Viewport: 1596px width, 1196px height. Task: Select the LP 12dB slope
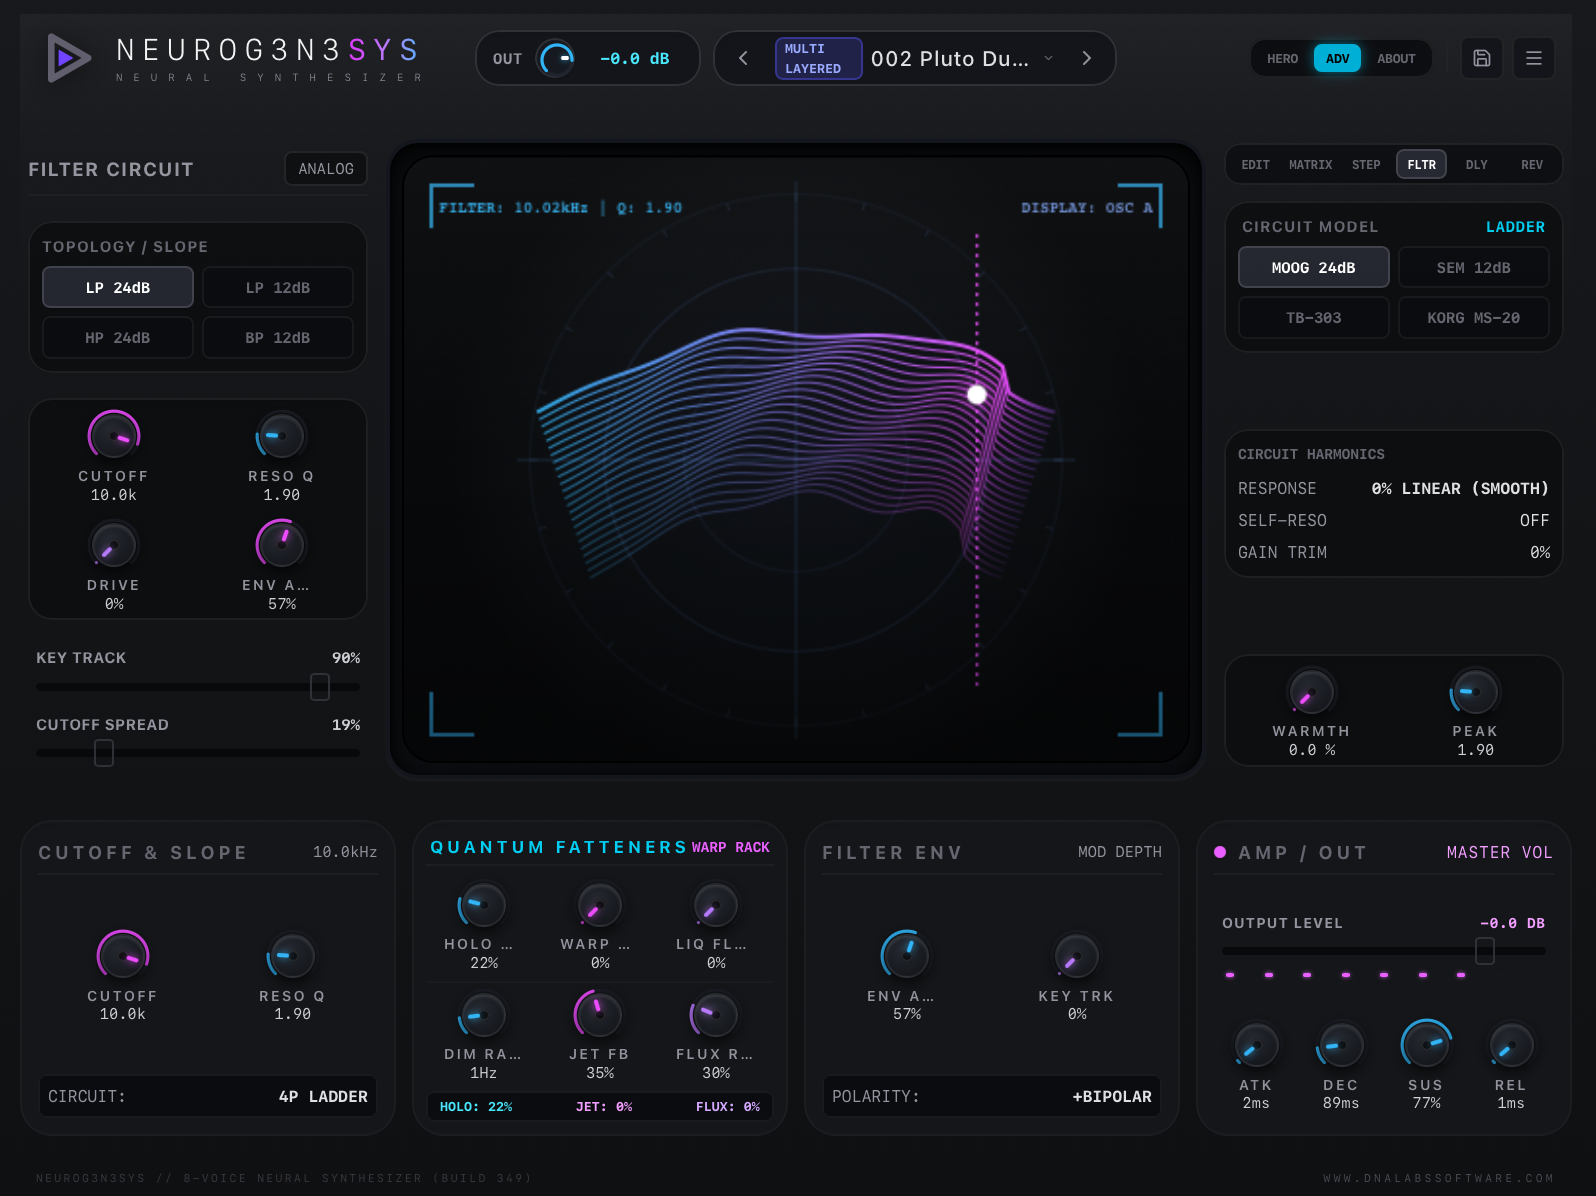tap(278, 288)
